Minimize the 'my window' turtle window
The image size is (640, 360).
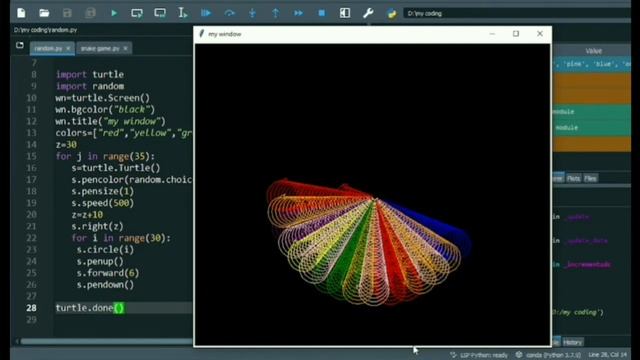pyautogui.click(x=492, y=34)
